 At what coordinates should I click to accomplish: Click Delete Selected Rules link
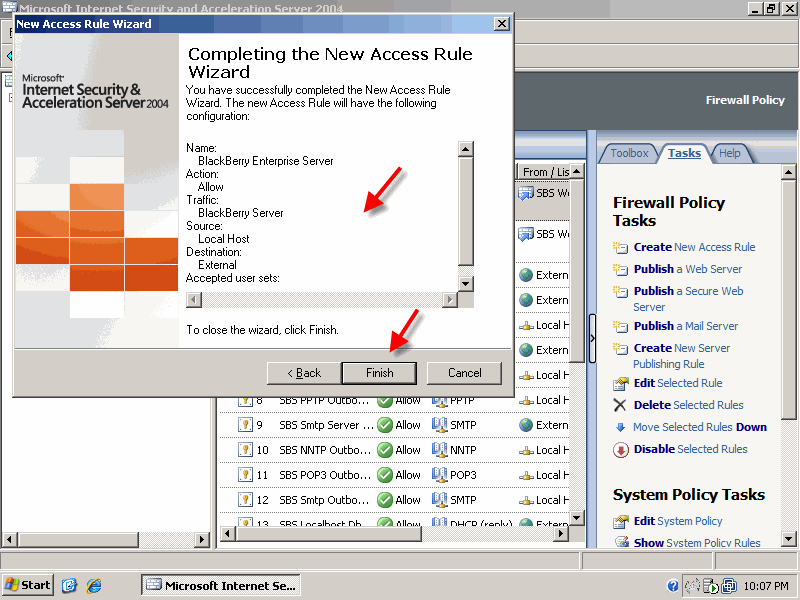[688, 405]
